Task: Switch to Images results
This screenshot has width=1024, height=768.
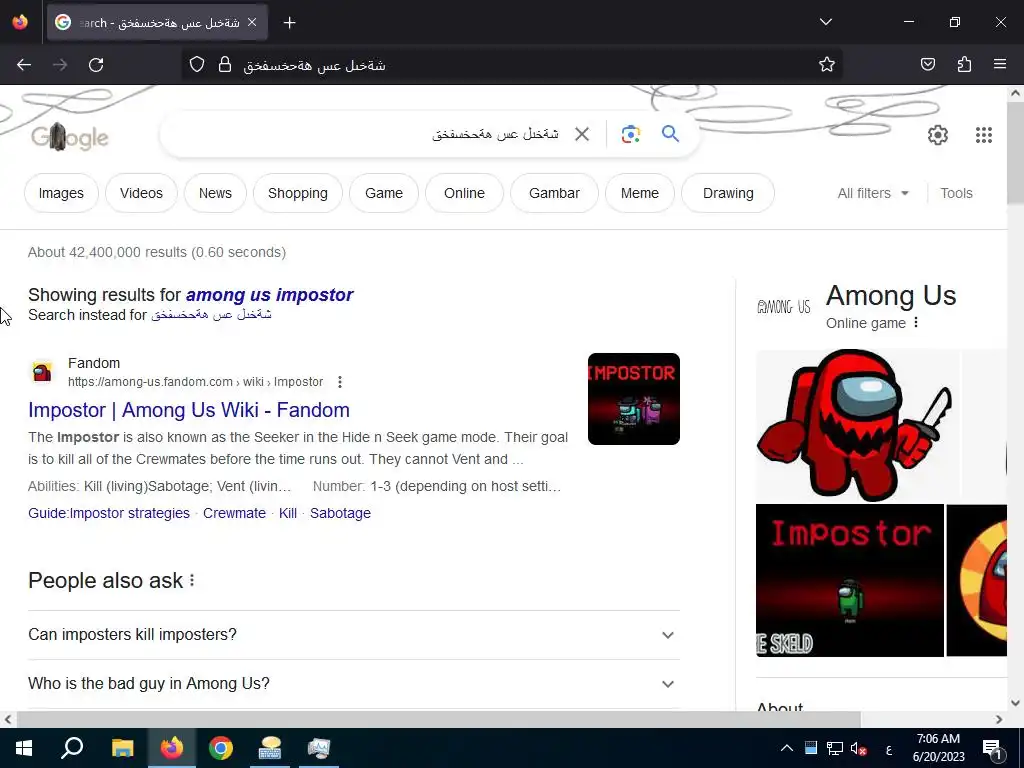Action: pos(61,193)
